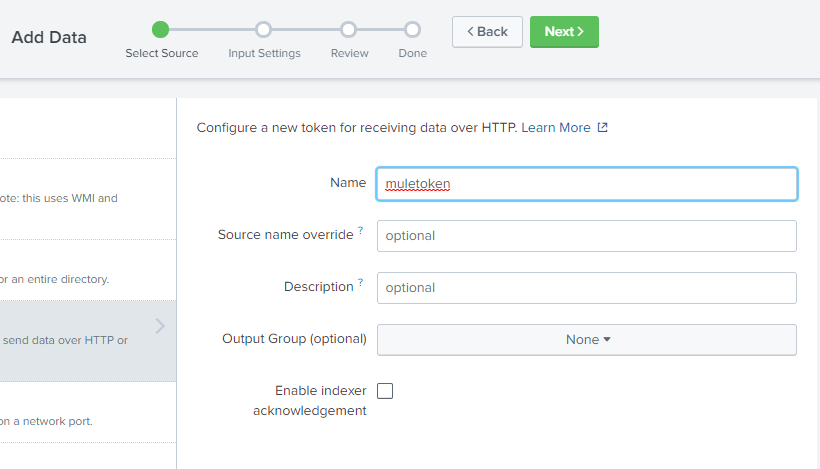Click the Name input field
The height and width of the screenshot is (469, 820).
(x=586, y=184)
